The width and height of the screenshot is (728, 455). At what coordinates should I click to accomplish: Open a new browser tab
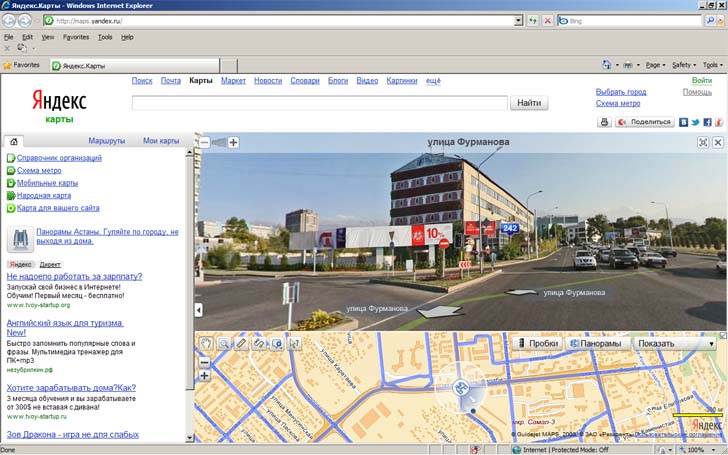tap(228, 65)
